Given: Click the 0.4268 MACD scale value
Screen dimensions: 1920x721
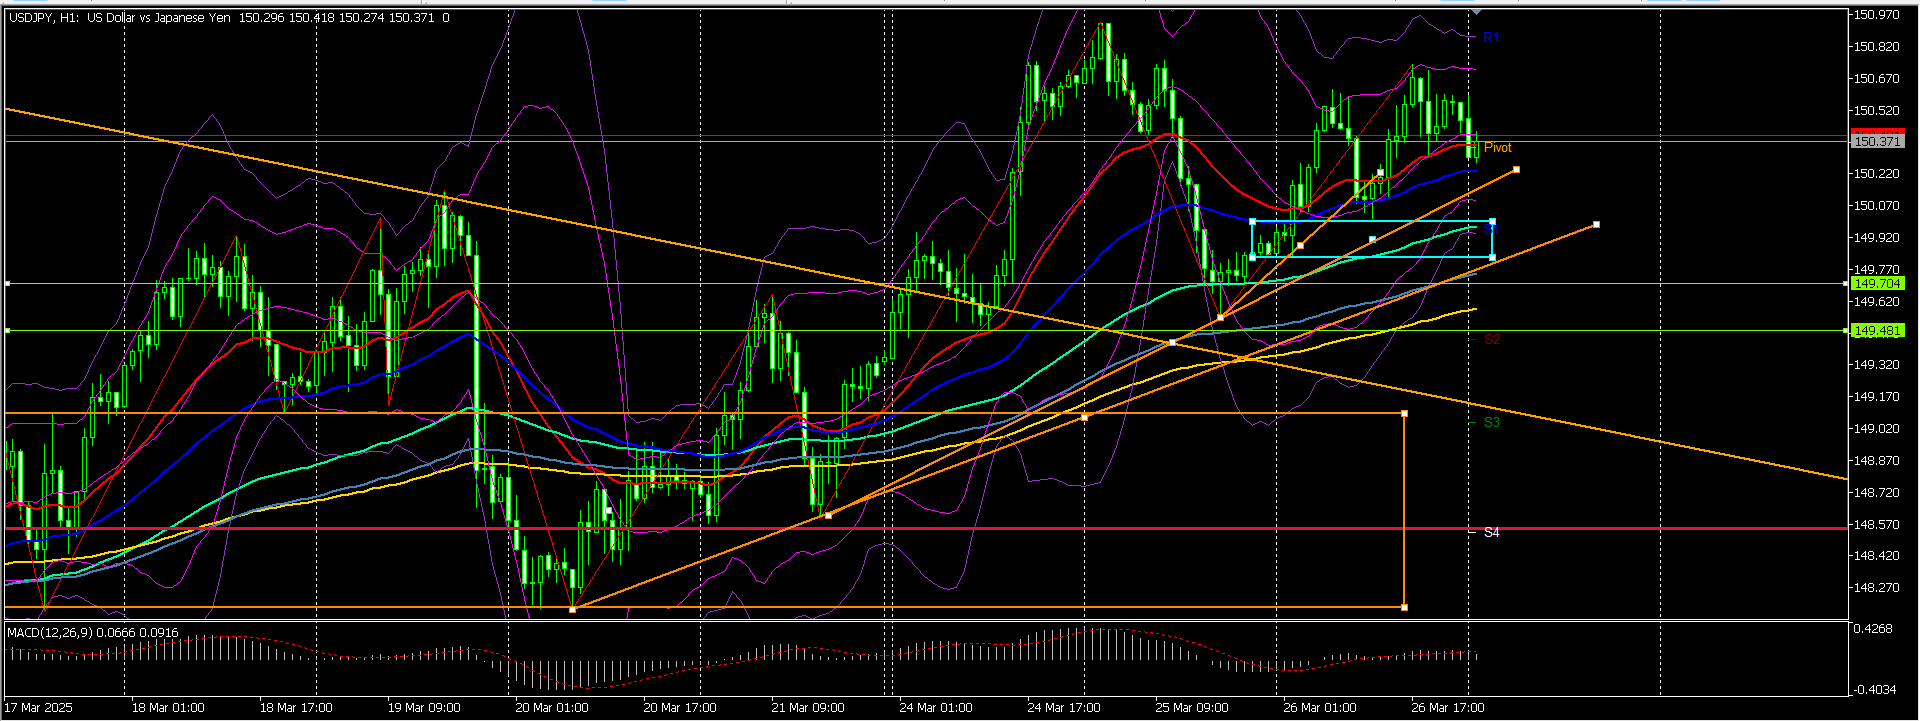Looking at the screenshot, I should coord(1872,629).
